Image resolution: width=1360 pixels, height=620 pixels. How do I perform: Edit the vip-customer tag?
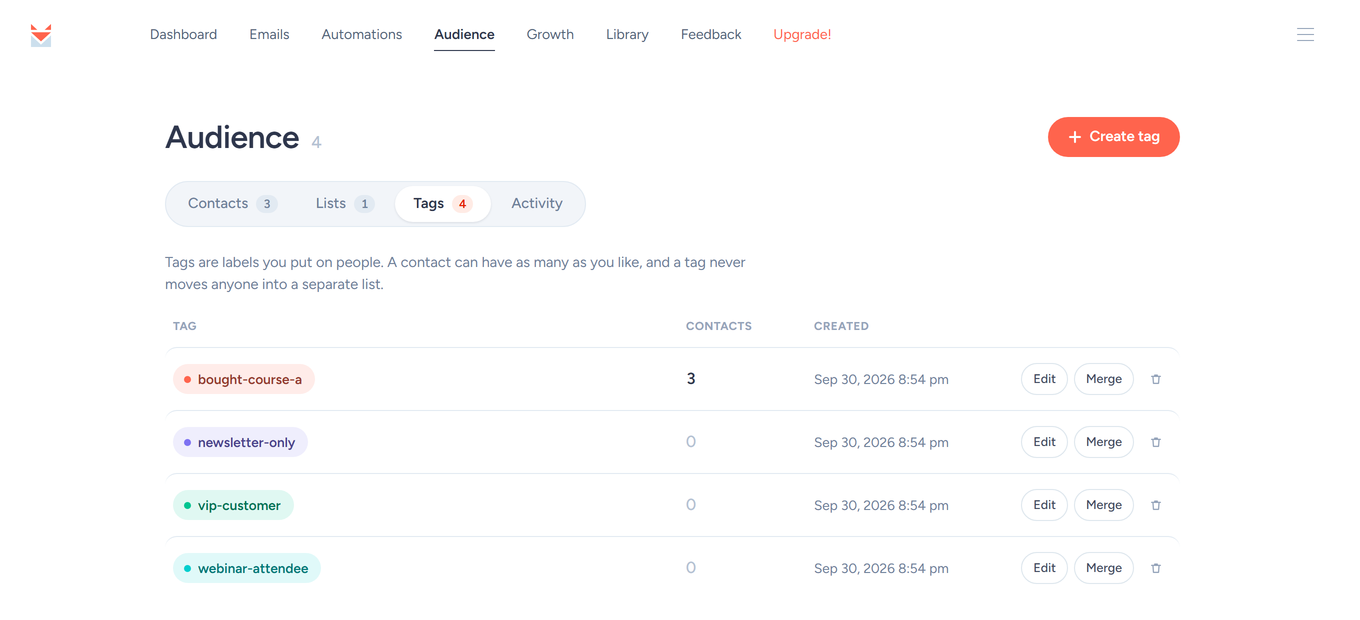coord(1044,505)
